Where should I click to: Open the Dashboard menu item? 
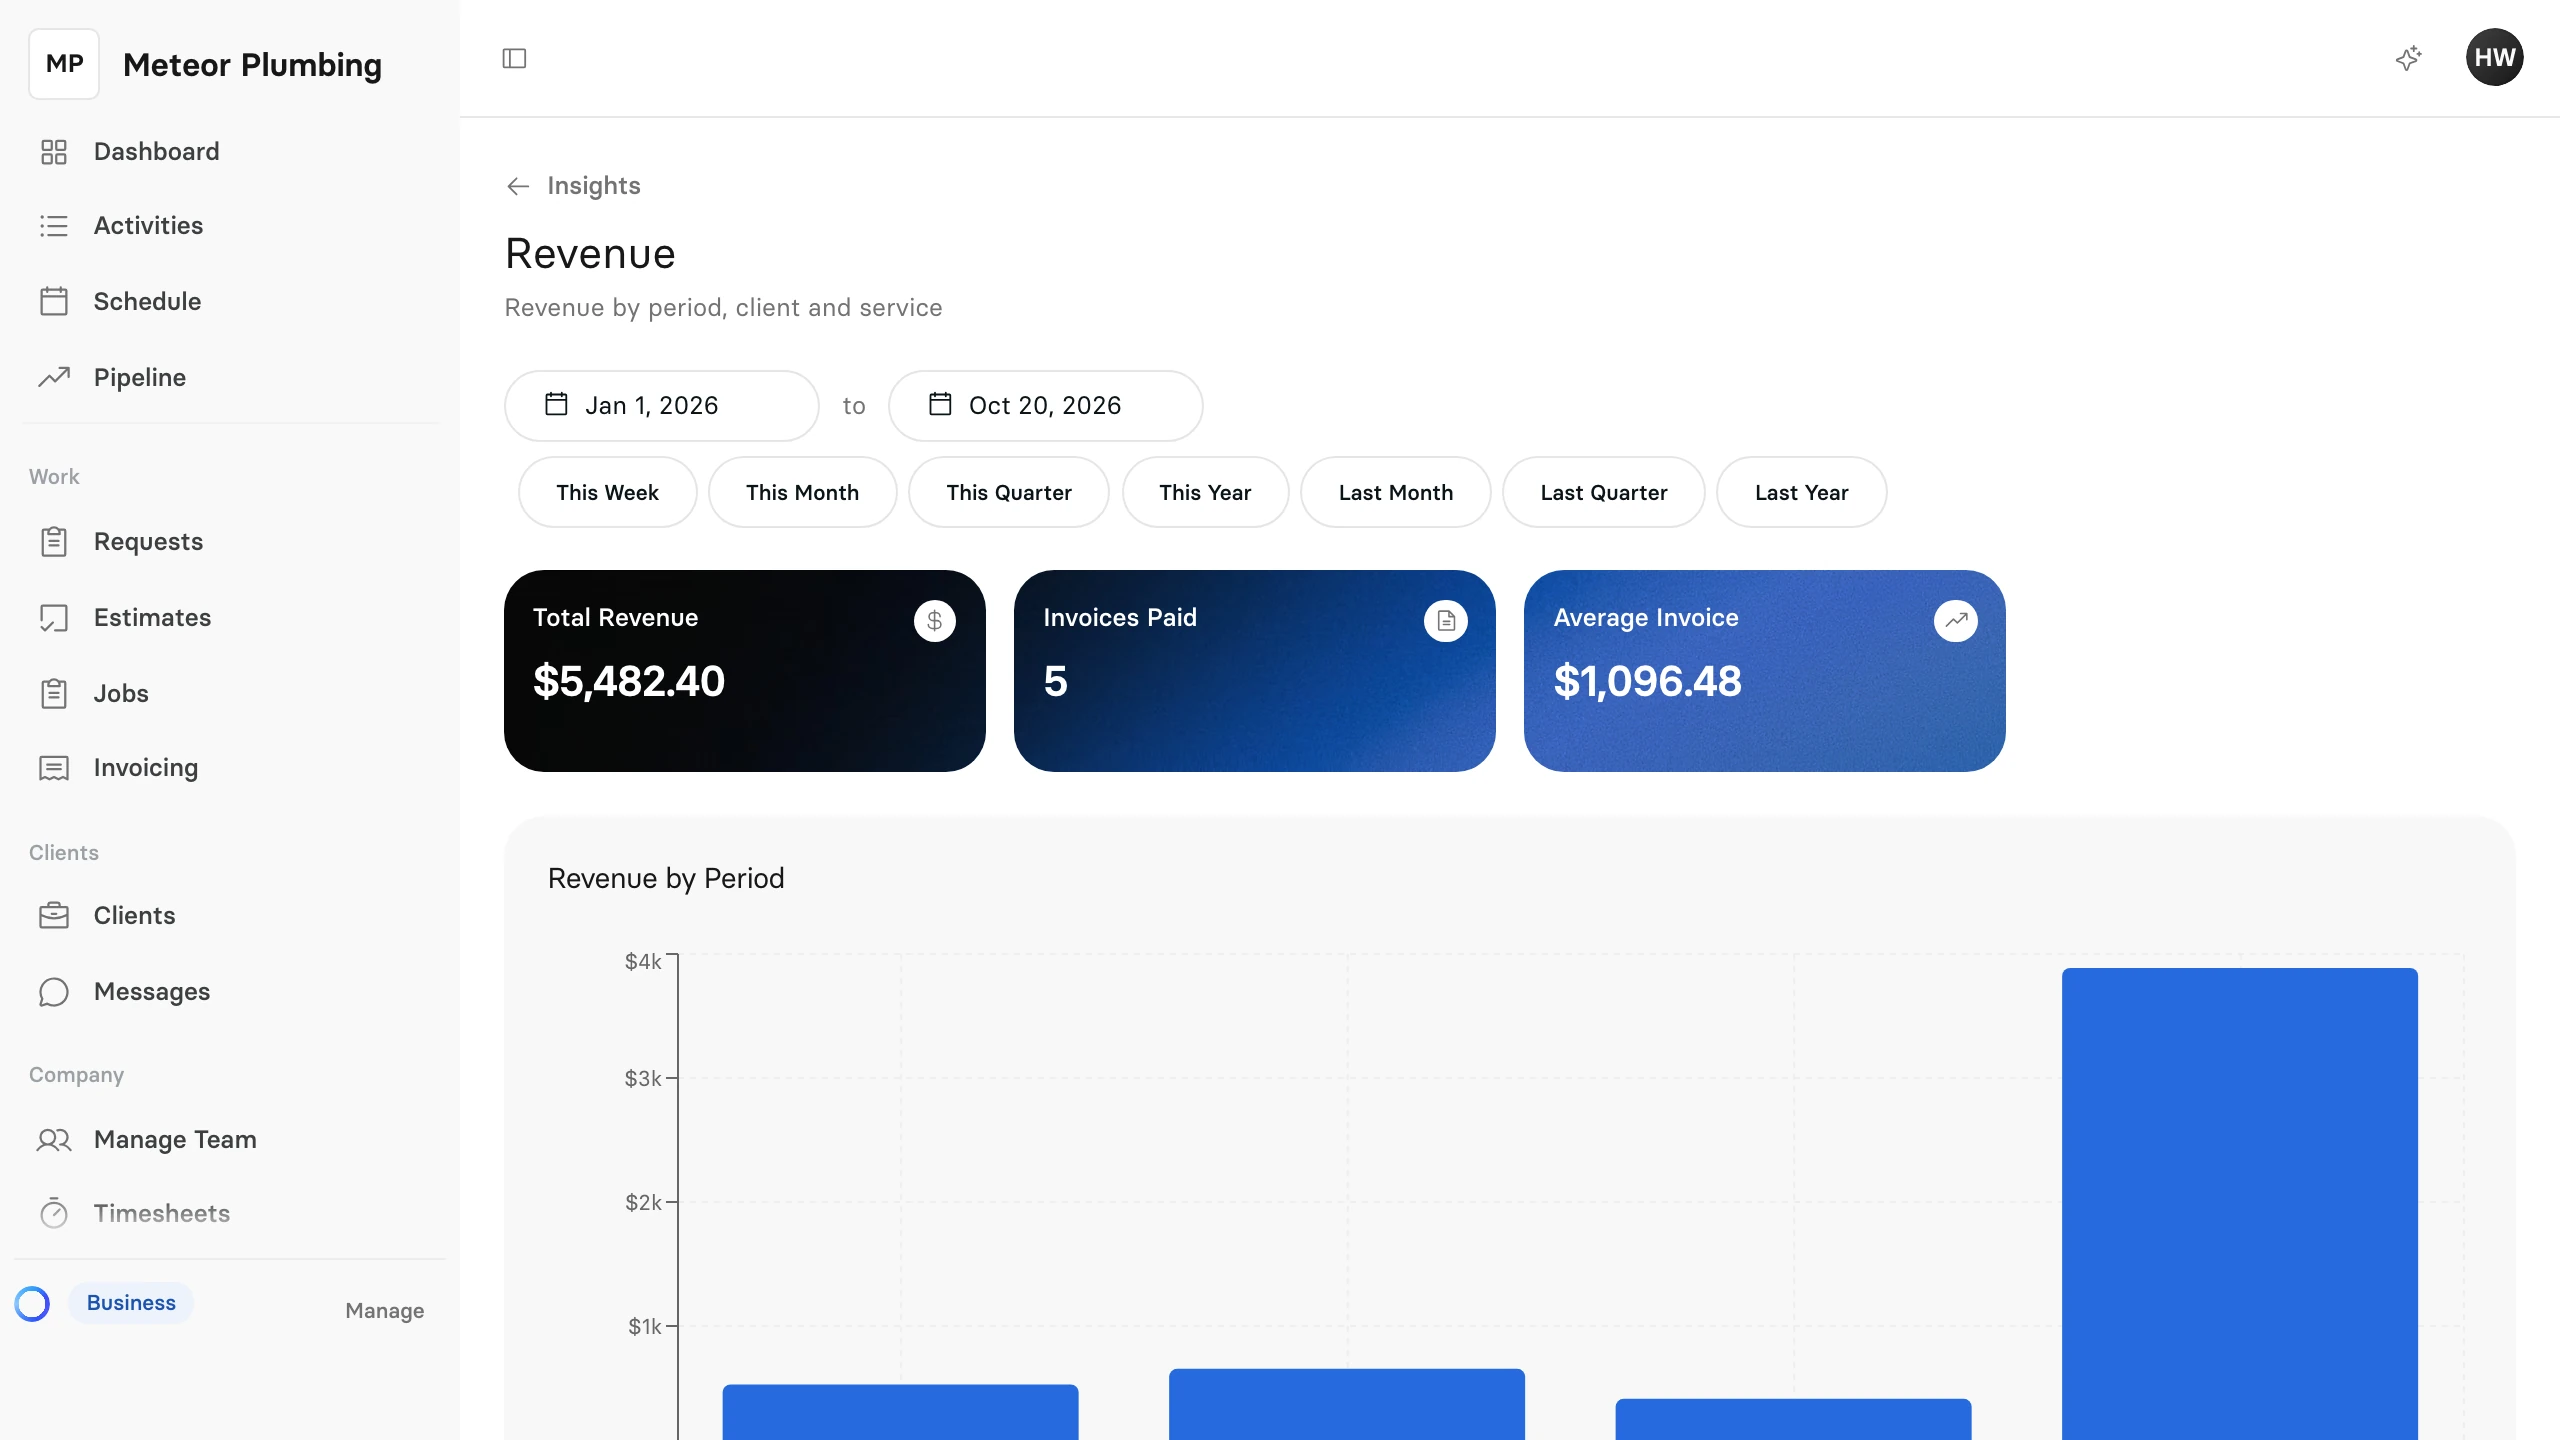pos(230,152)
